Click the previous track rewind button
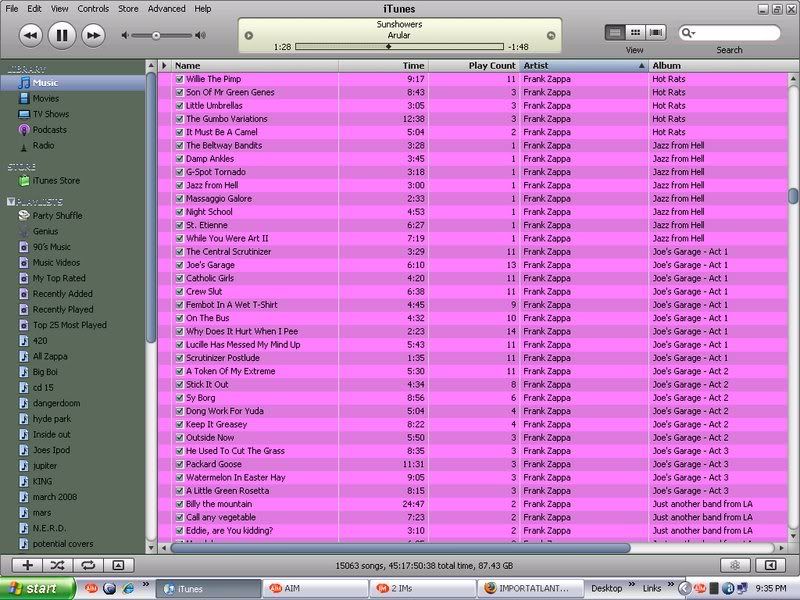The width and height of the screenshot is (800, 600). point(31,35)
